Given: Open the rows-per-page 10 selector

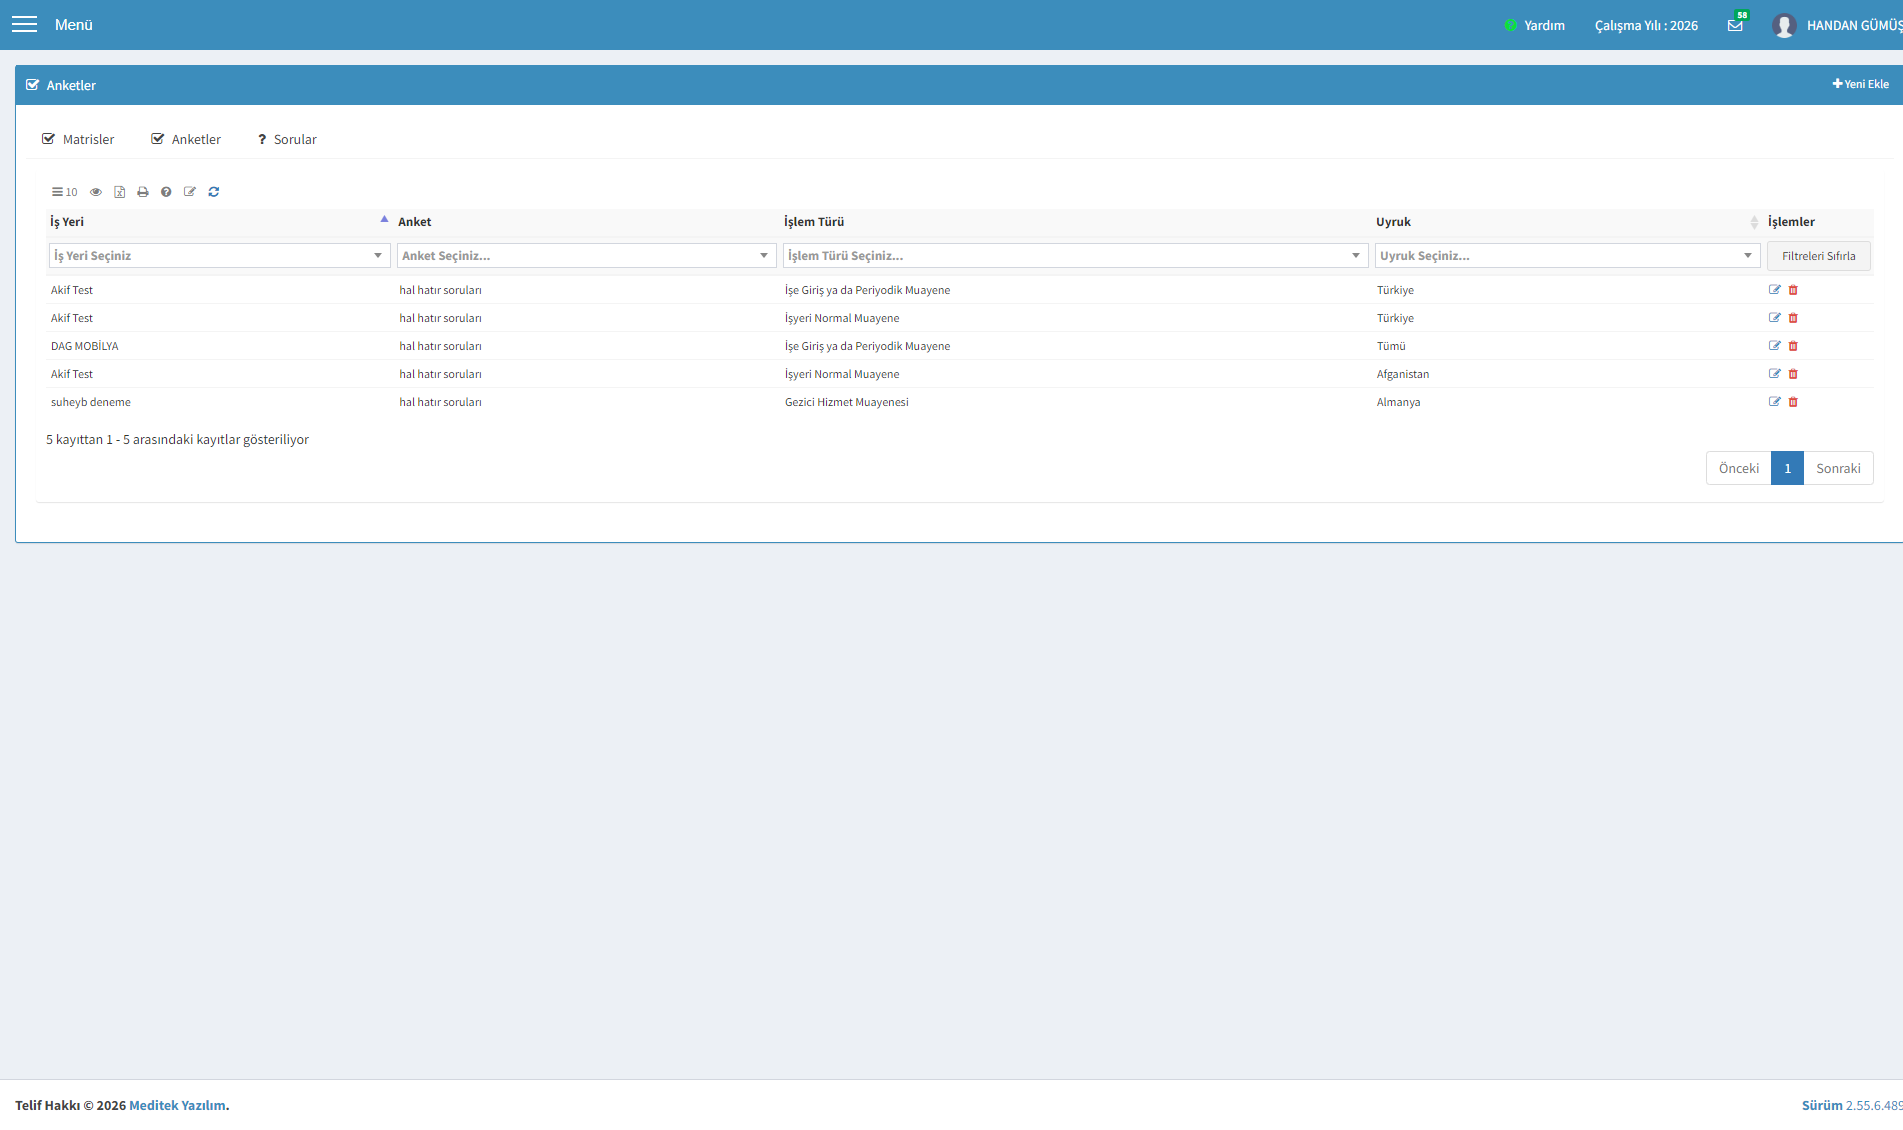Looking at the screenshot, I should [x=64, y=192].
